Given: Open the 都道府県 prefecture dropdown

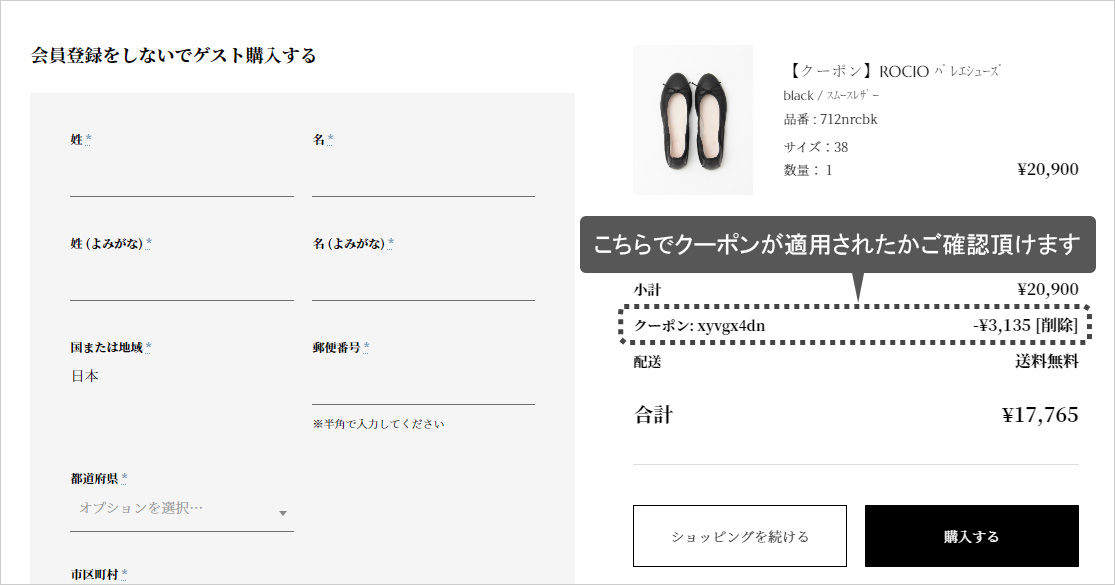Looking at the screenshot, I should 181,511.
